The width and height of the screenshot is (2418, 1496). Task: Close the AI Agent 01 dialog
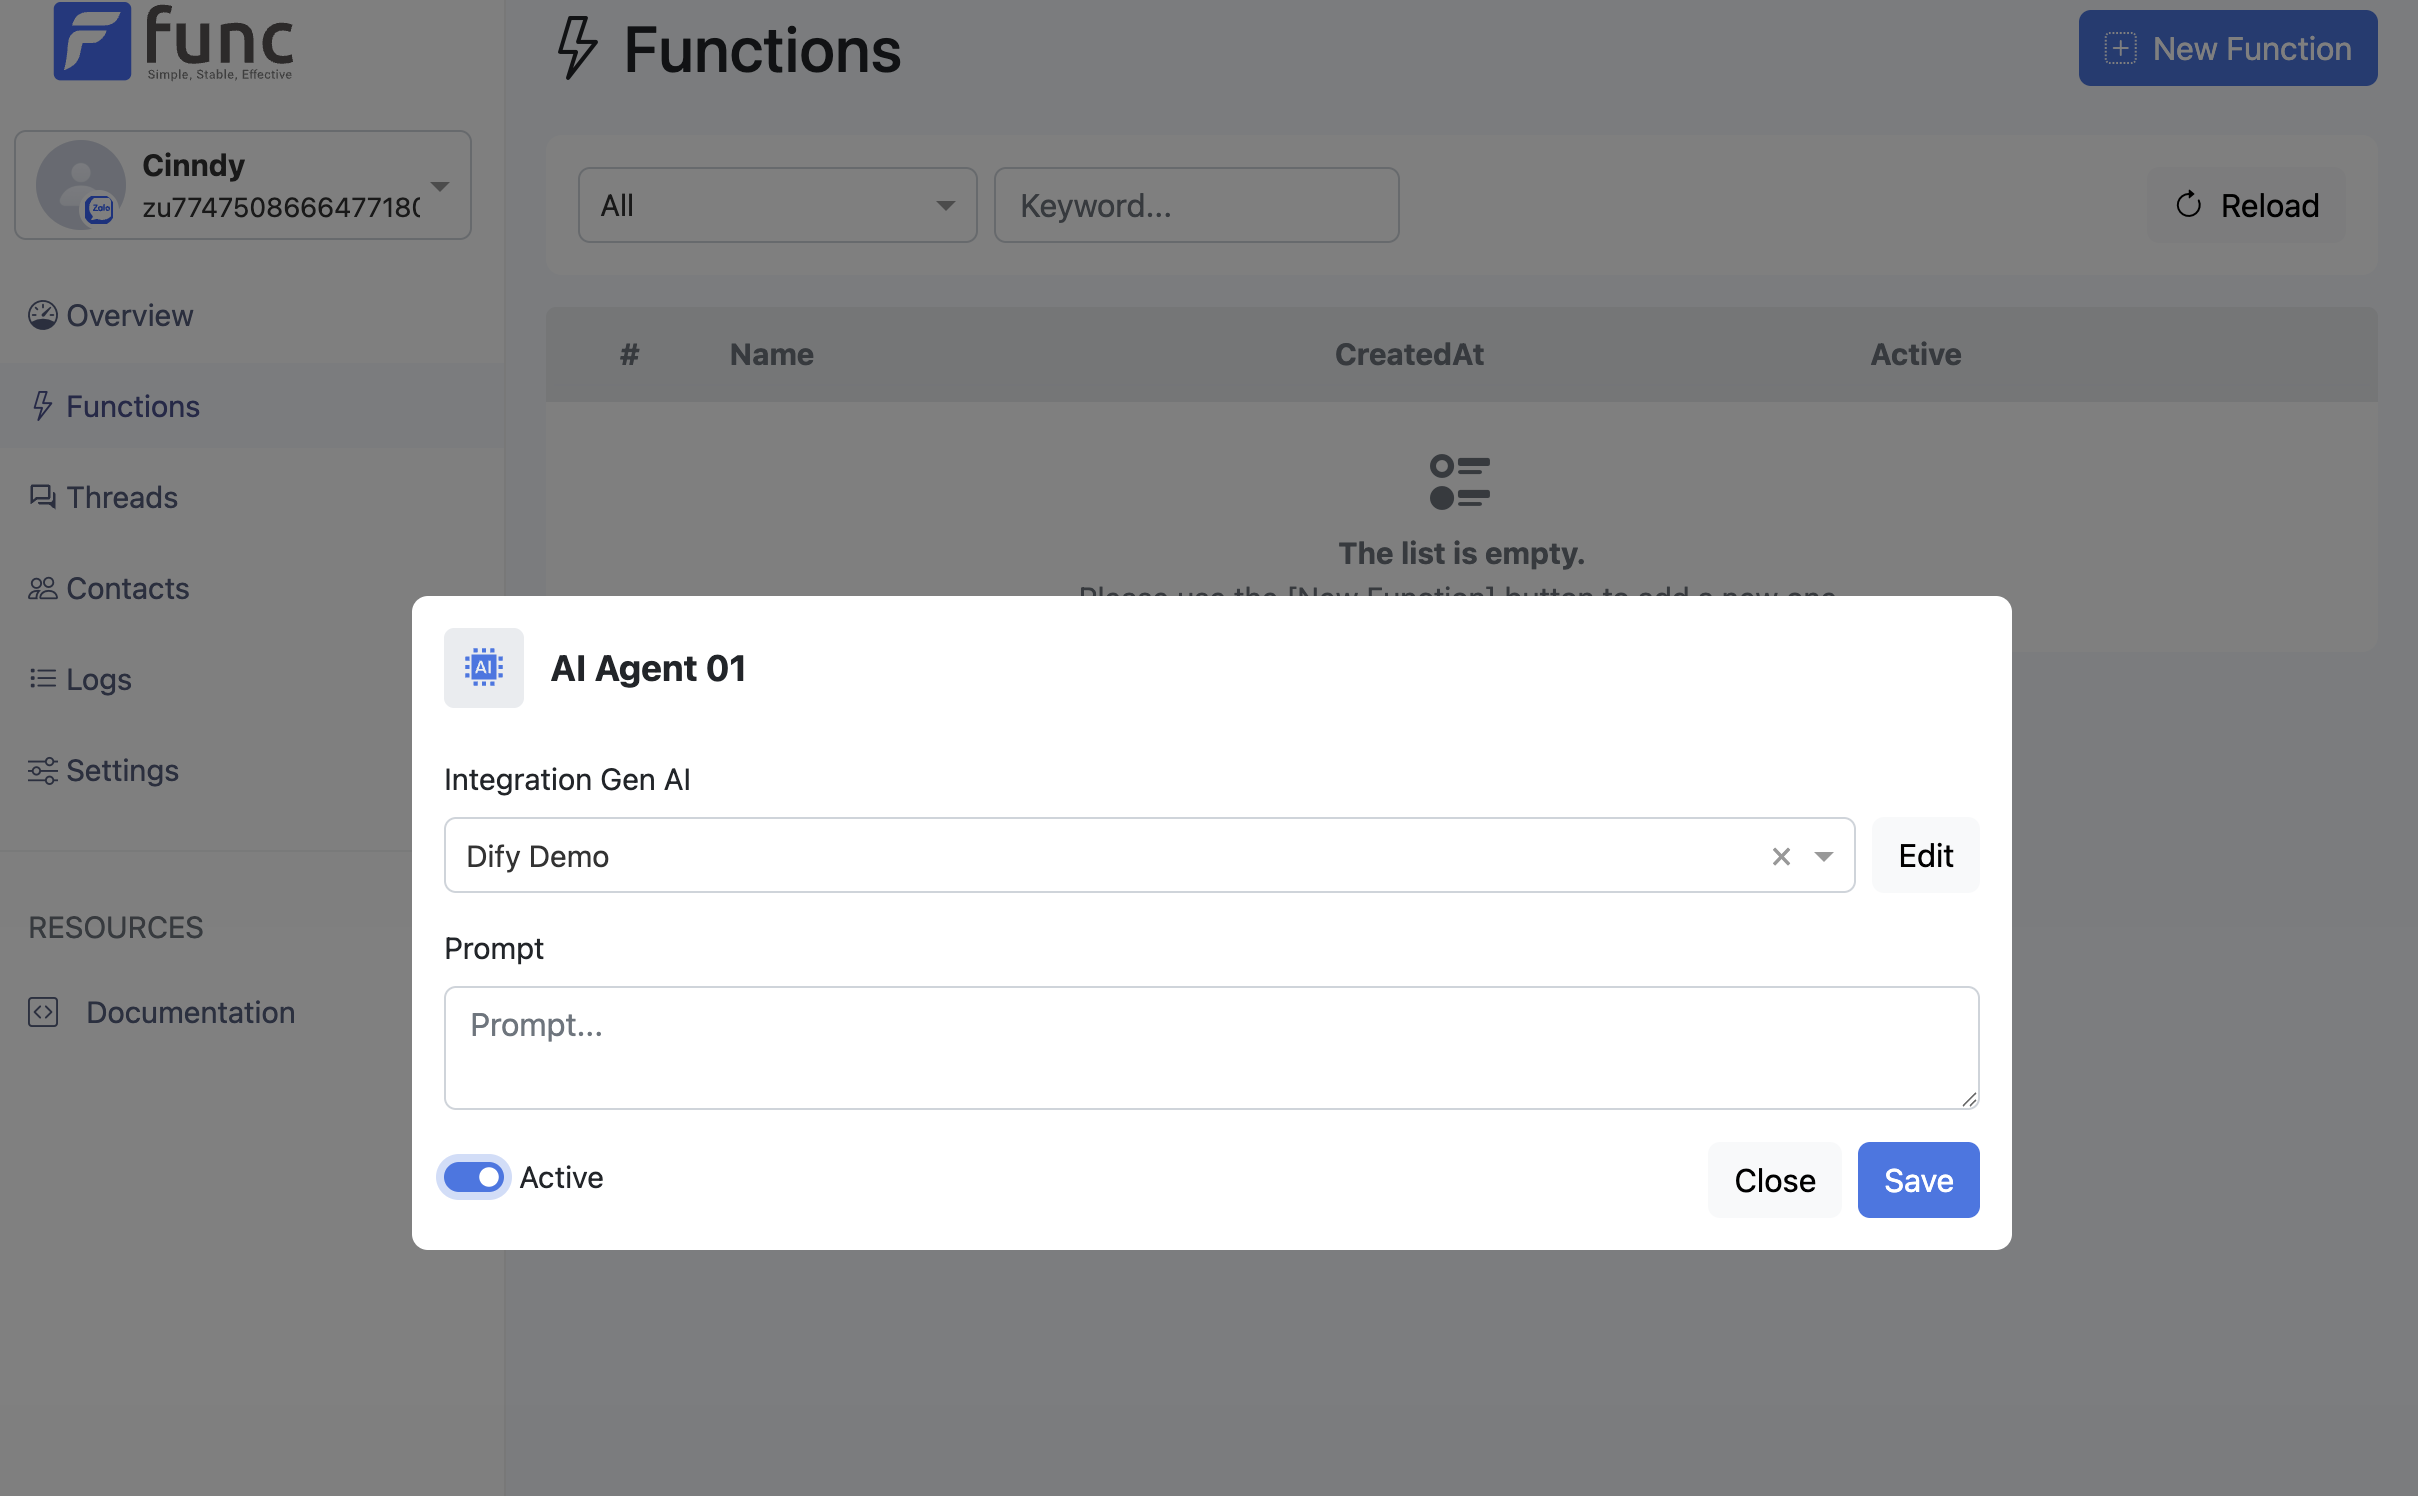click(x=1774, y=1180)
